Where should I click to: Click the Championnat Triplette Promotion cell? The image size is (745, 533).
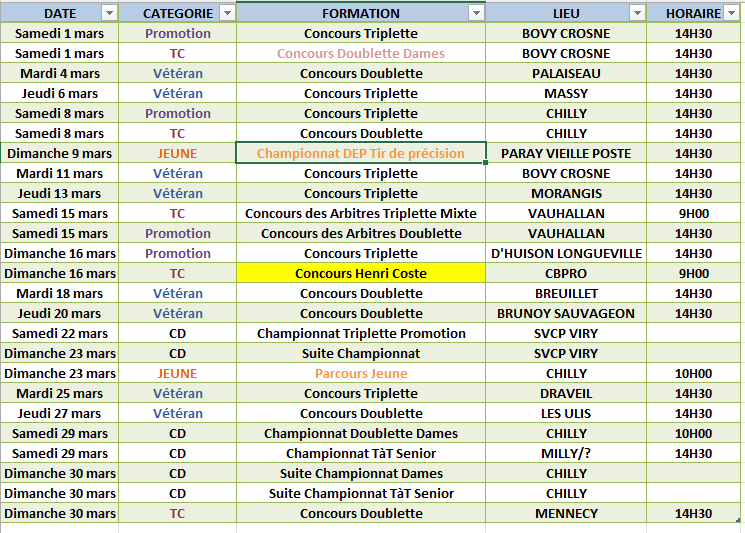361,333
